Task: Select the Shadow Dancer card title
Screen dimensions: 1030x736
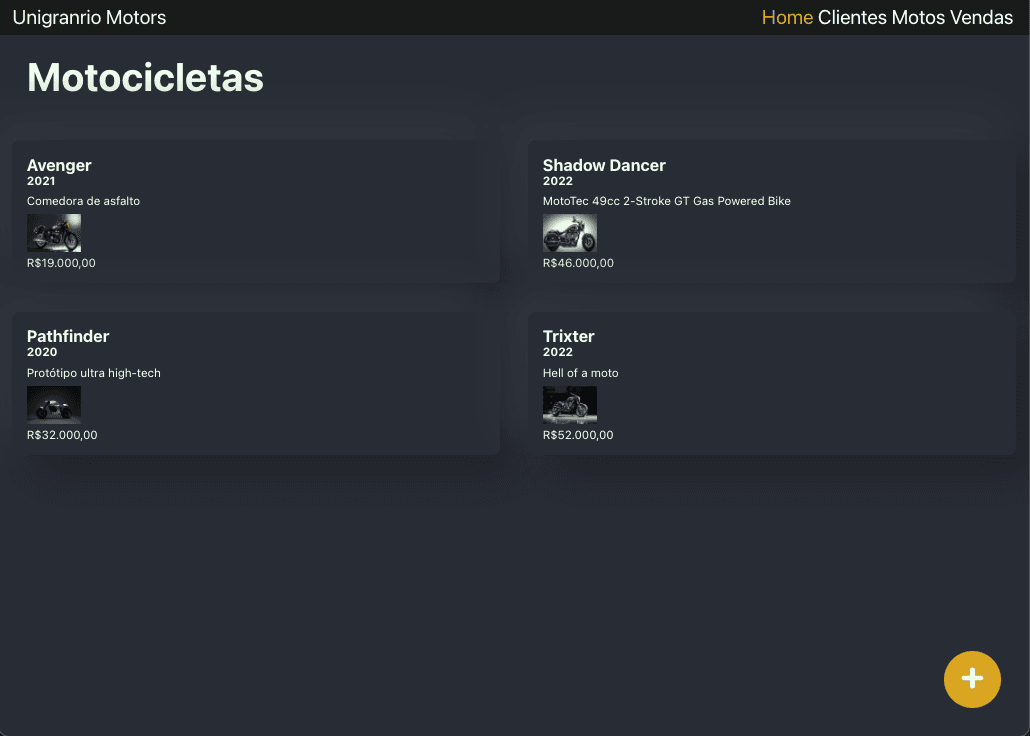Action: coord(604,165)
